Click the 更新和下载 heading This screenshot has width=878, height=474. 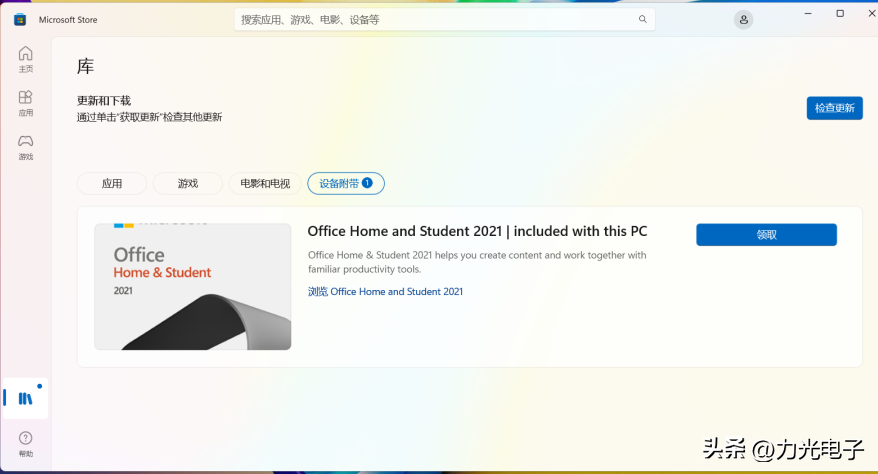coord(104,101)
